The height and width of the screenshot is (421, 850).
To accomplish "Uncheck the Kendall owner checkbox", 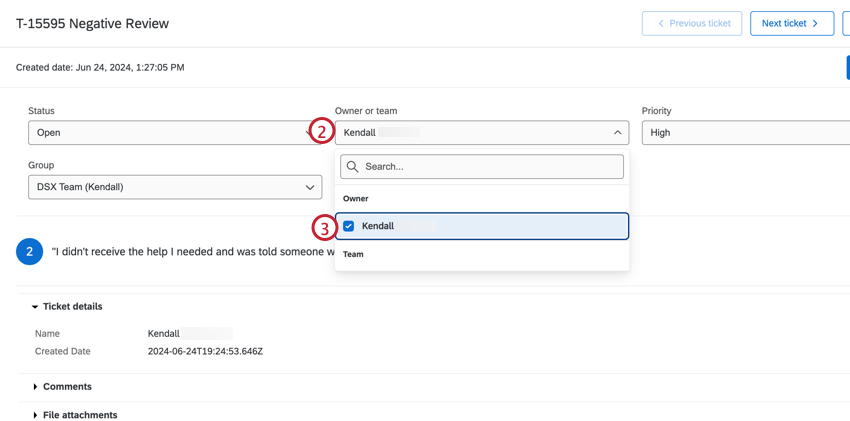I will [348, 226].
